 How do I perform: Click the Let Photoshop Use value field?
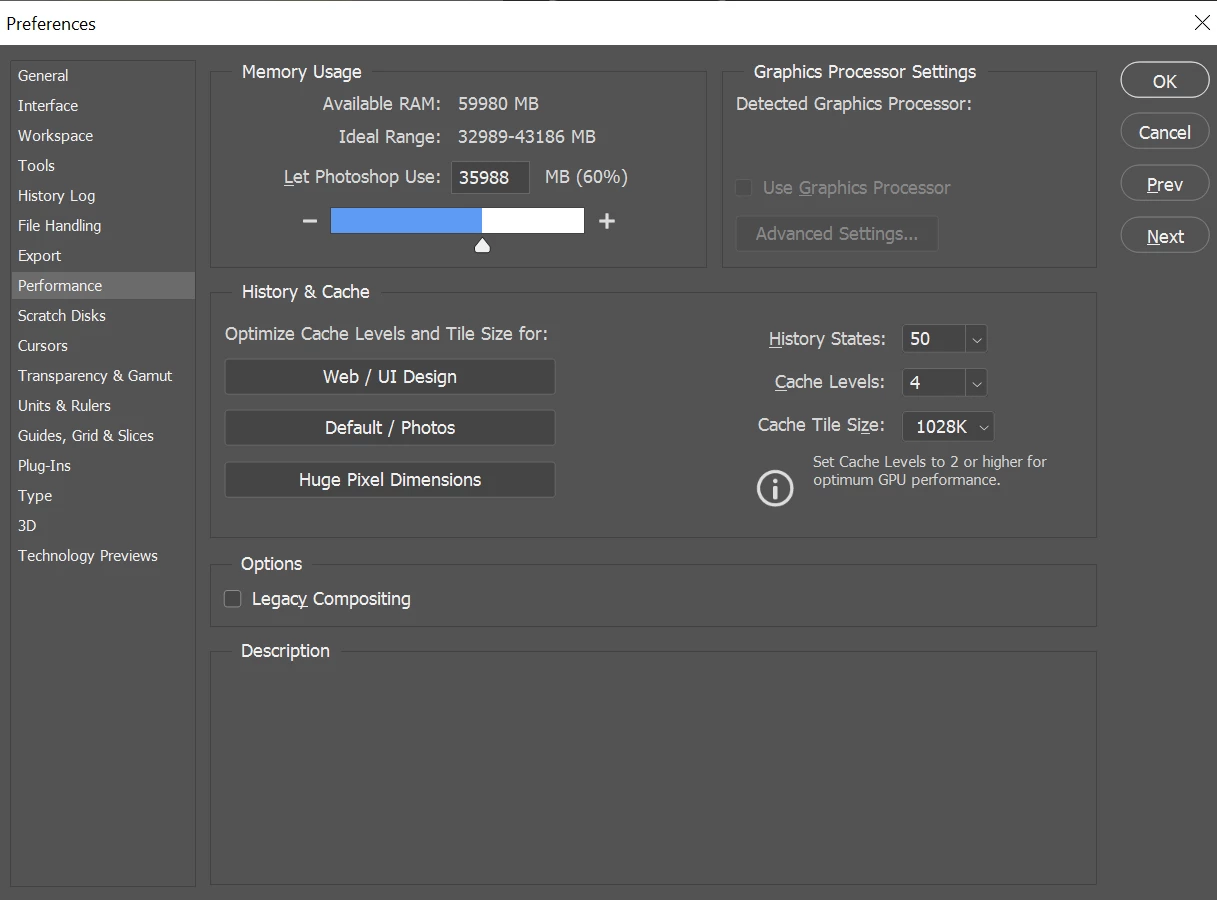[x=490, y=178]
